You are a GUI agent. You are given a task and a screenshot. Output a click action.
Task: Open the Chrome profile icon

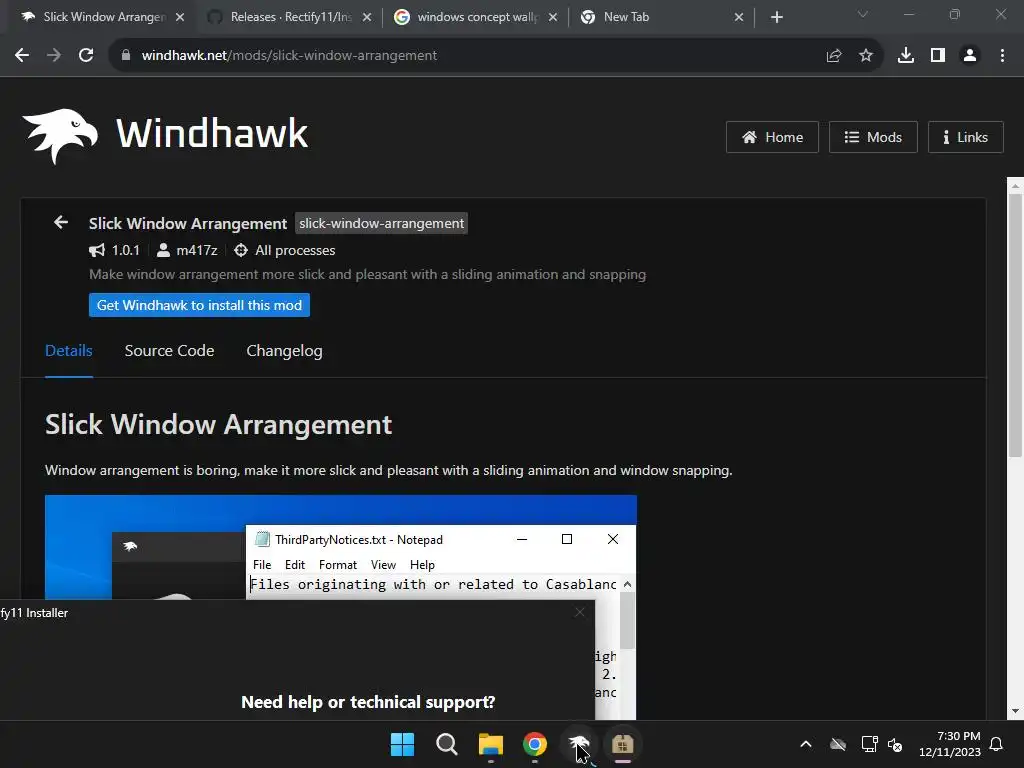tap(970, 56)
